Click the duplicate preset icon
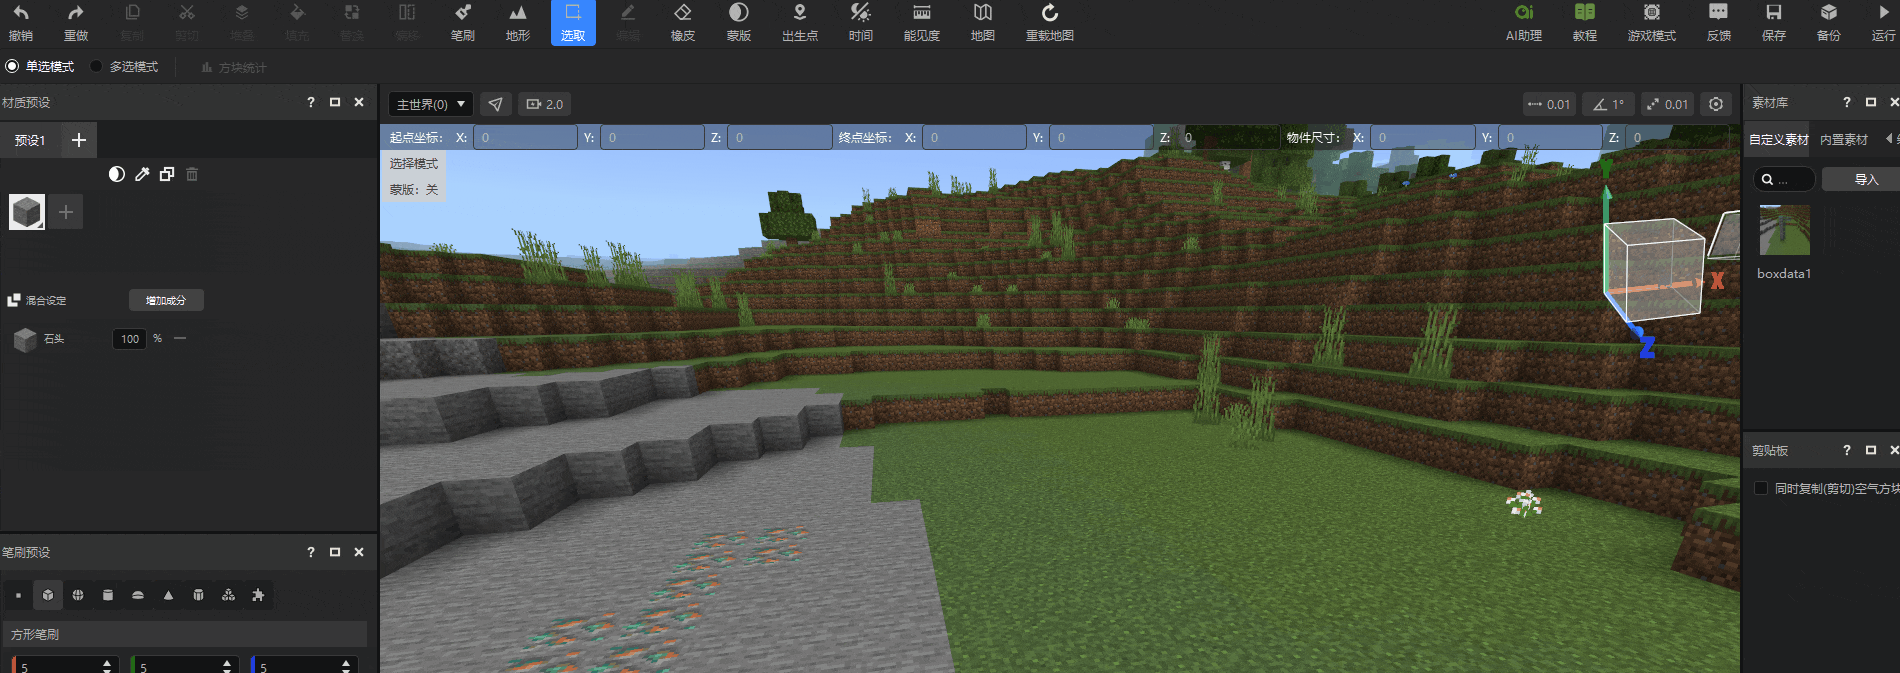Viewport: 1900px width, 673px height. coord(167,174)
